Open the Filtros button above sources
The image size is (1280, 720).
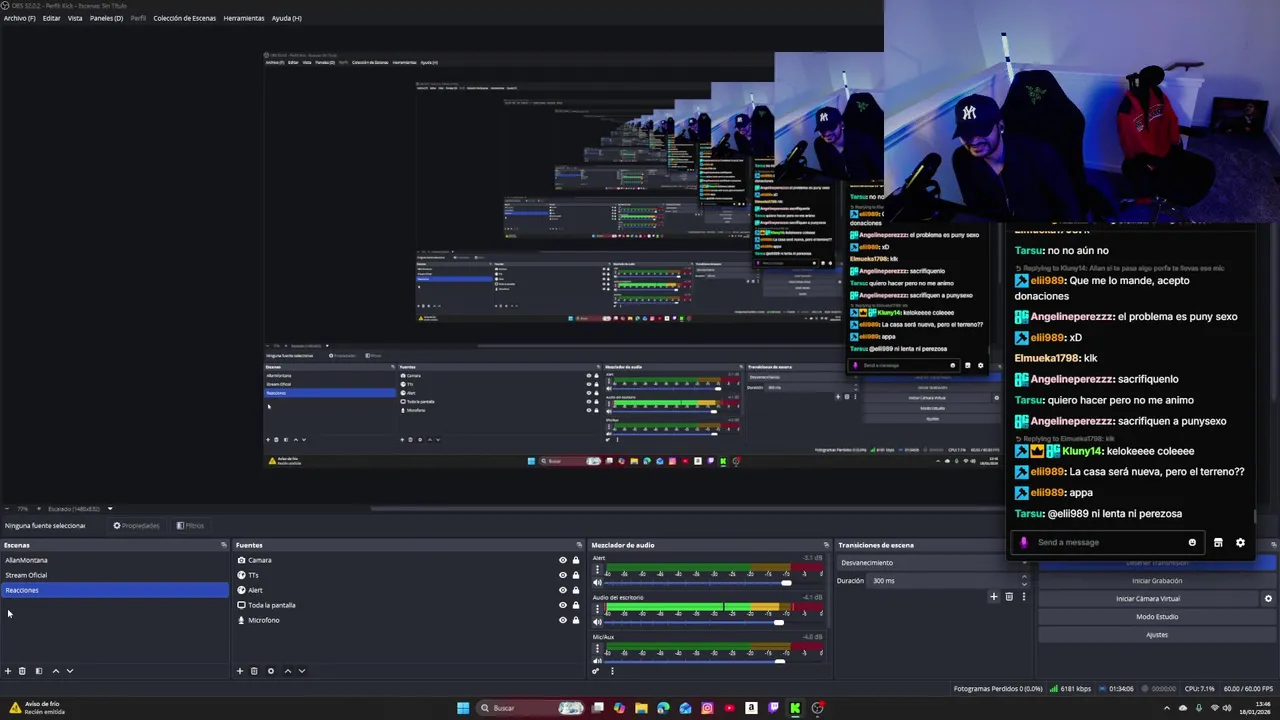(x=190, y=526)
